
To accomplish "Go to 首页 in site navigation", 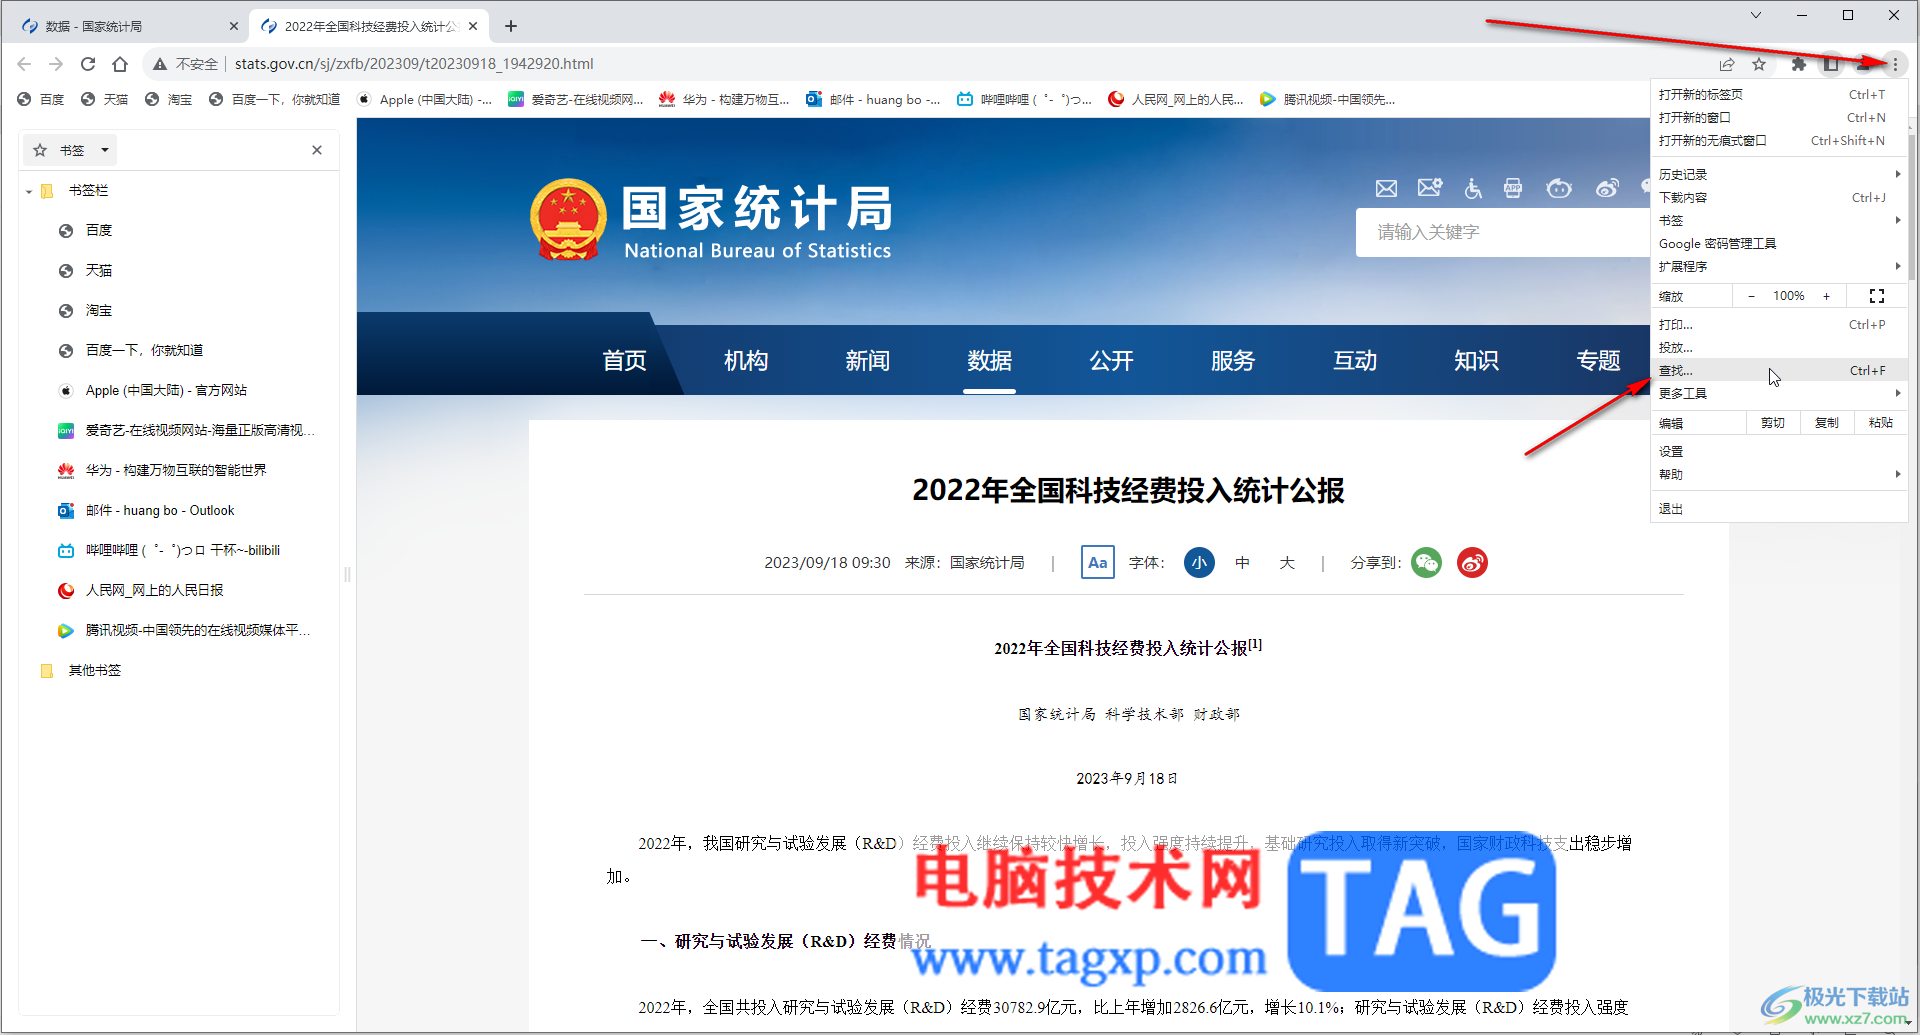I will [625, 360].
